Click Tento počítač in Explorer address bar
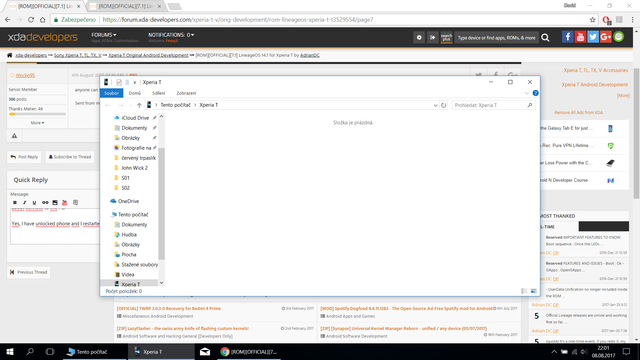This screenshot has height=360, width=640. (x=175, y=105)
